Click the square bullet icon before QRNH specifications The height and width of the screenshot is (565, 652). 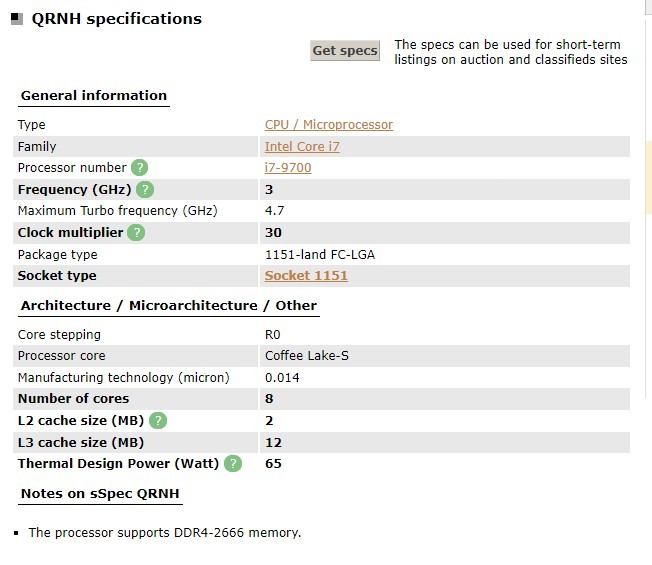17,19
